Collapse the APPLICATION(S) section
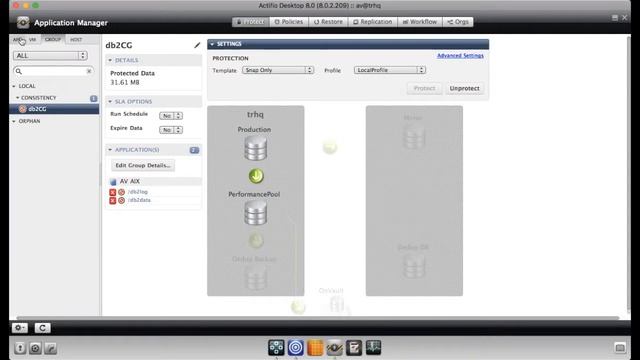The image size is (640, 360). click(x=110, y=150)
